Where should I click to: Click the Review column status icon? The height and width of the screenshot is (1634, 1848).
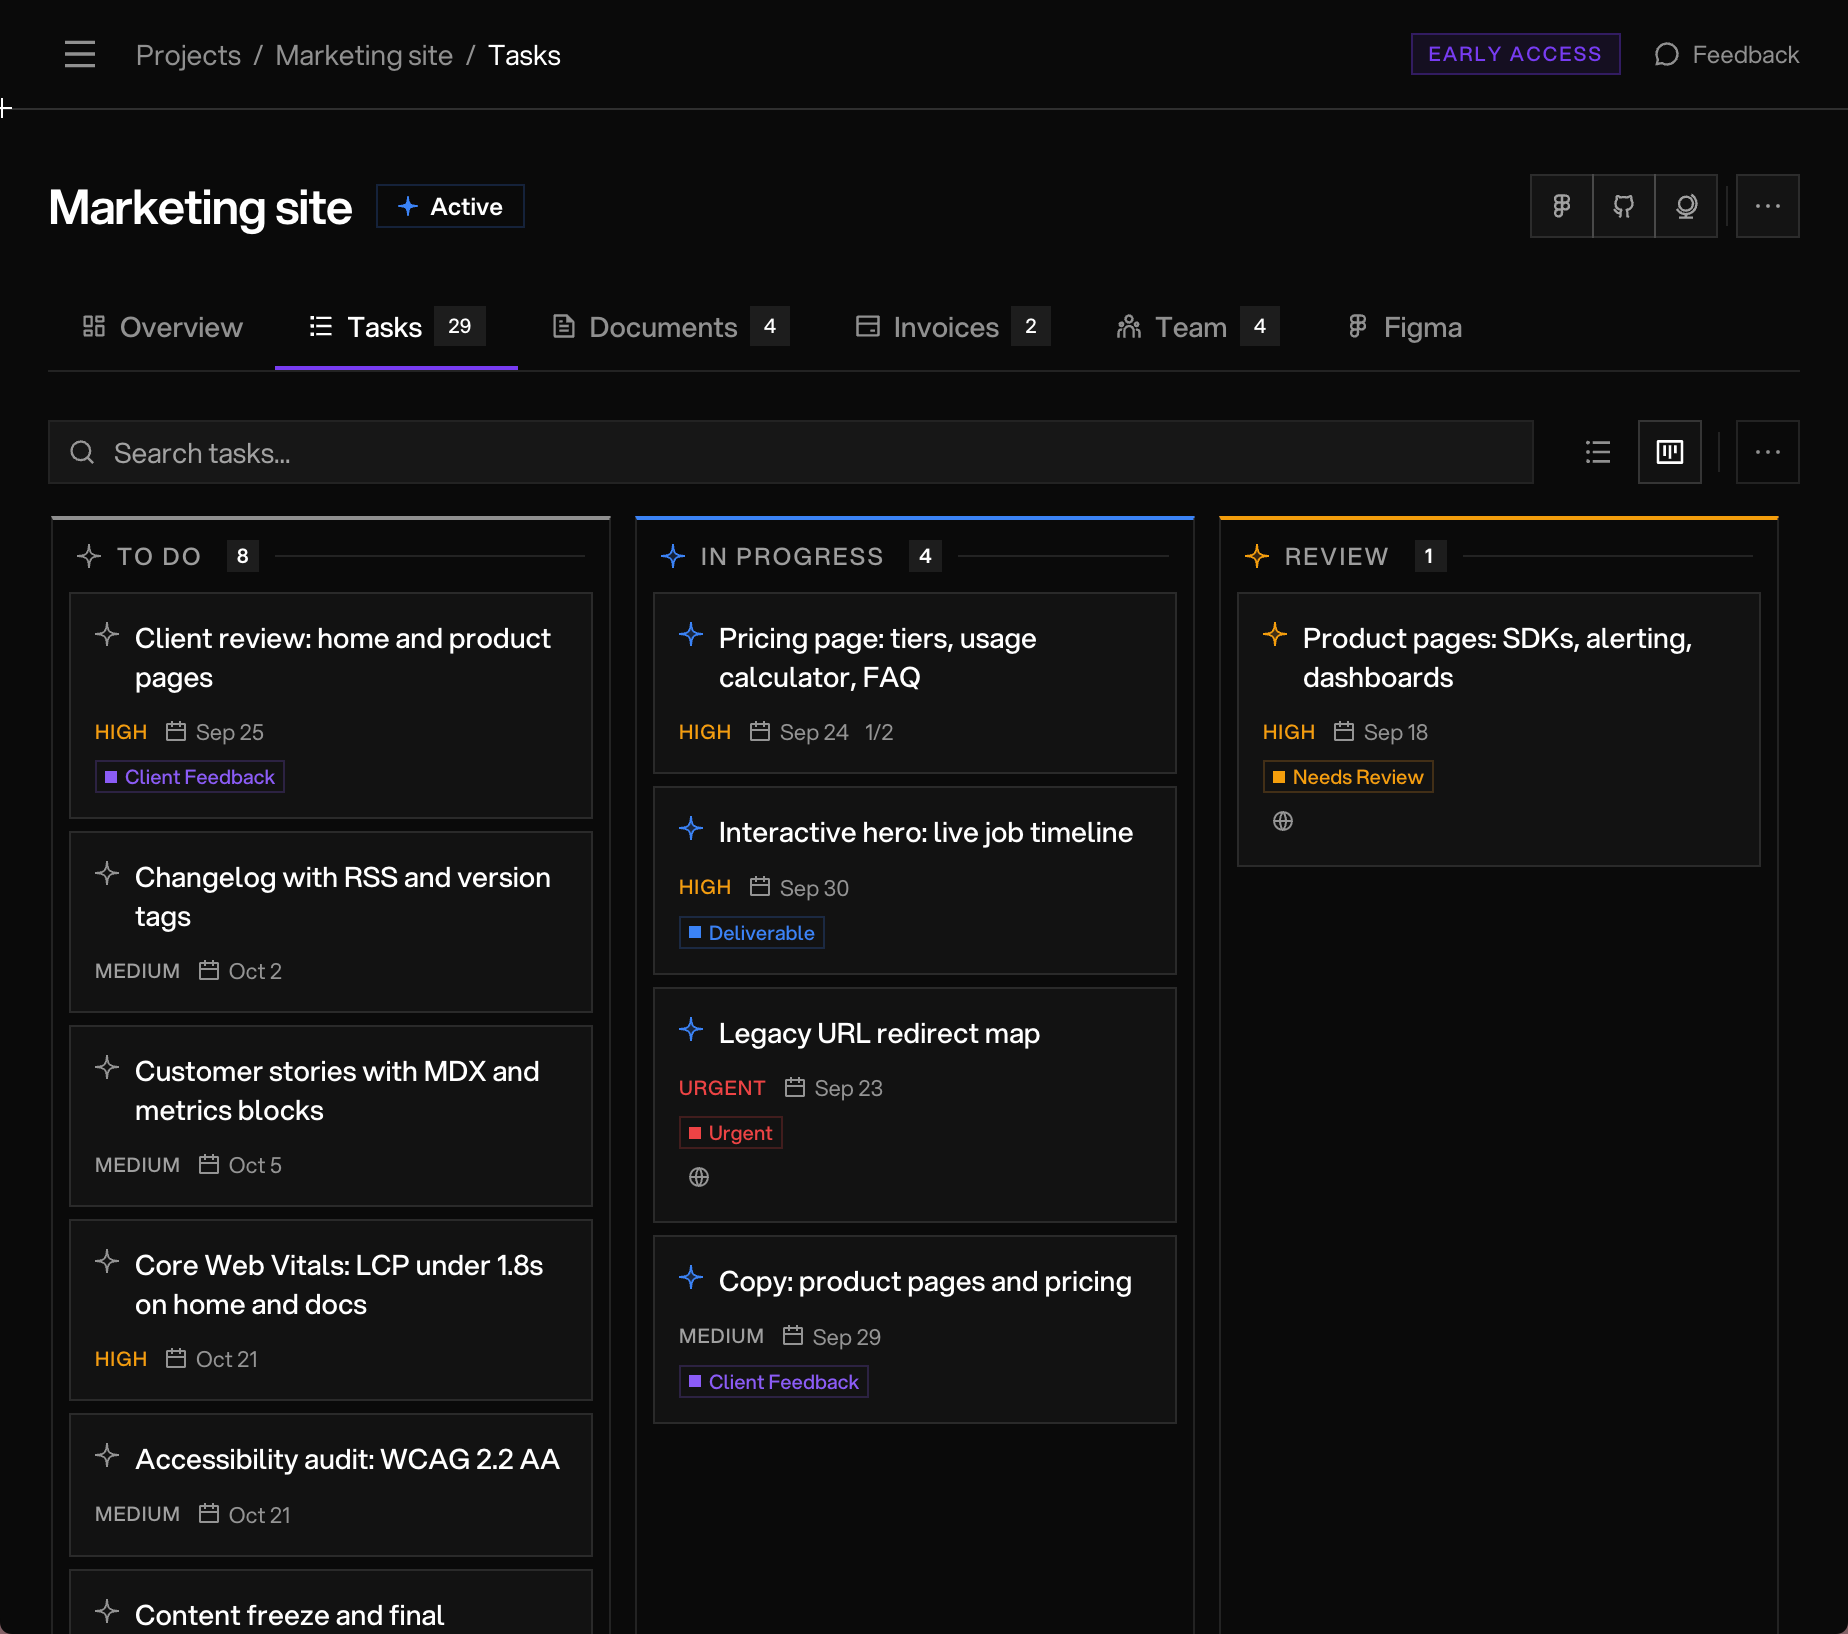[1257, 556]
